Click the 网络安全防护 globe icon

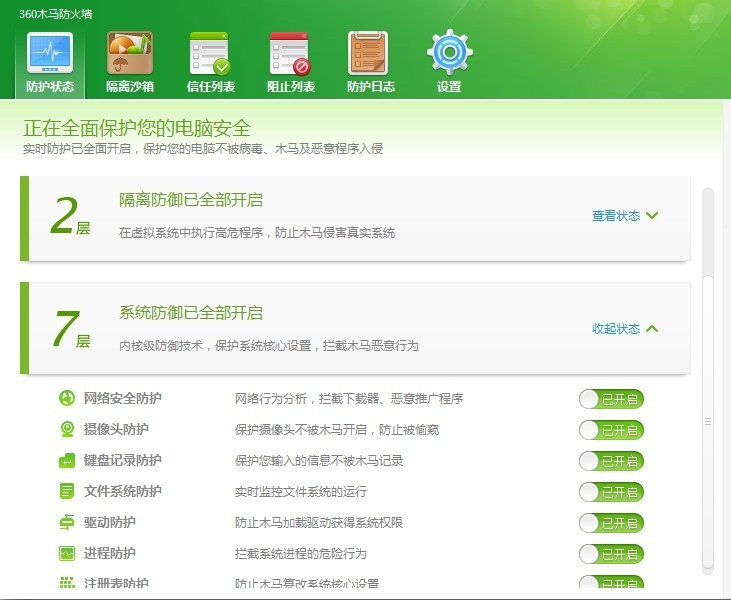67,399
